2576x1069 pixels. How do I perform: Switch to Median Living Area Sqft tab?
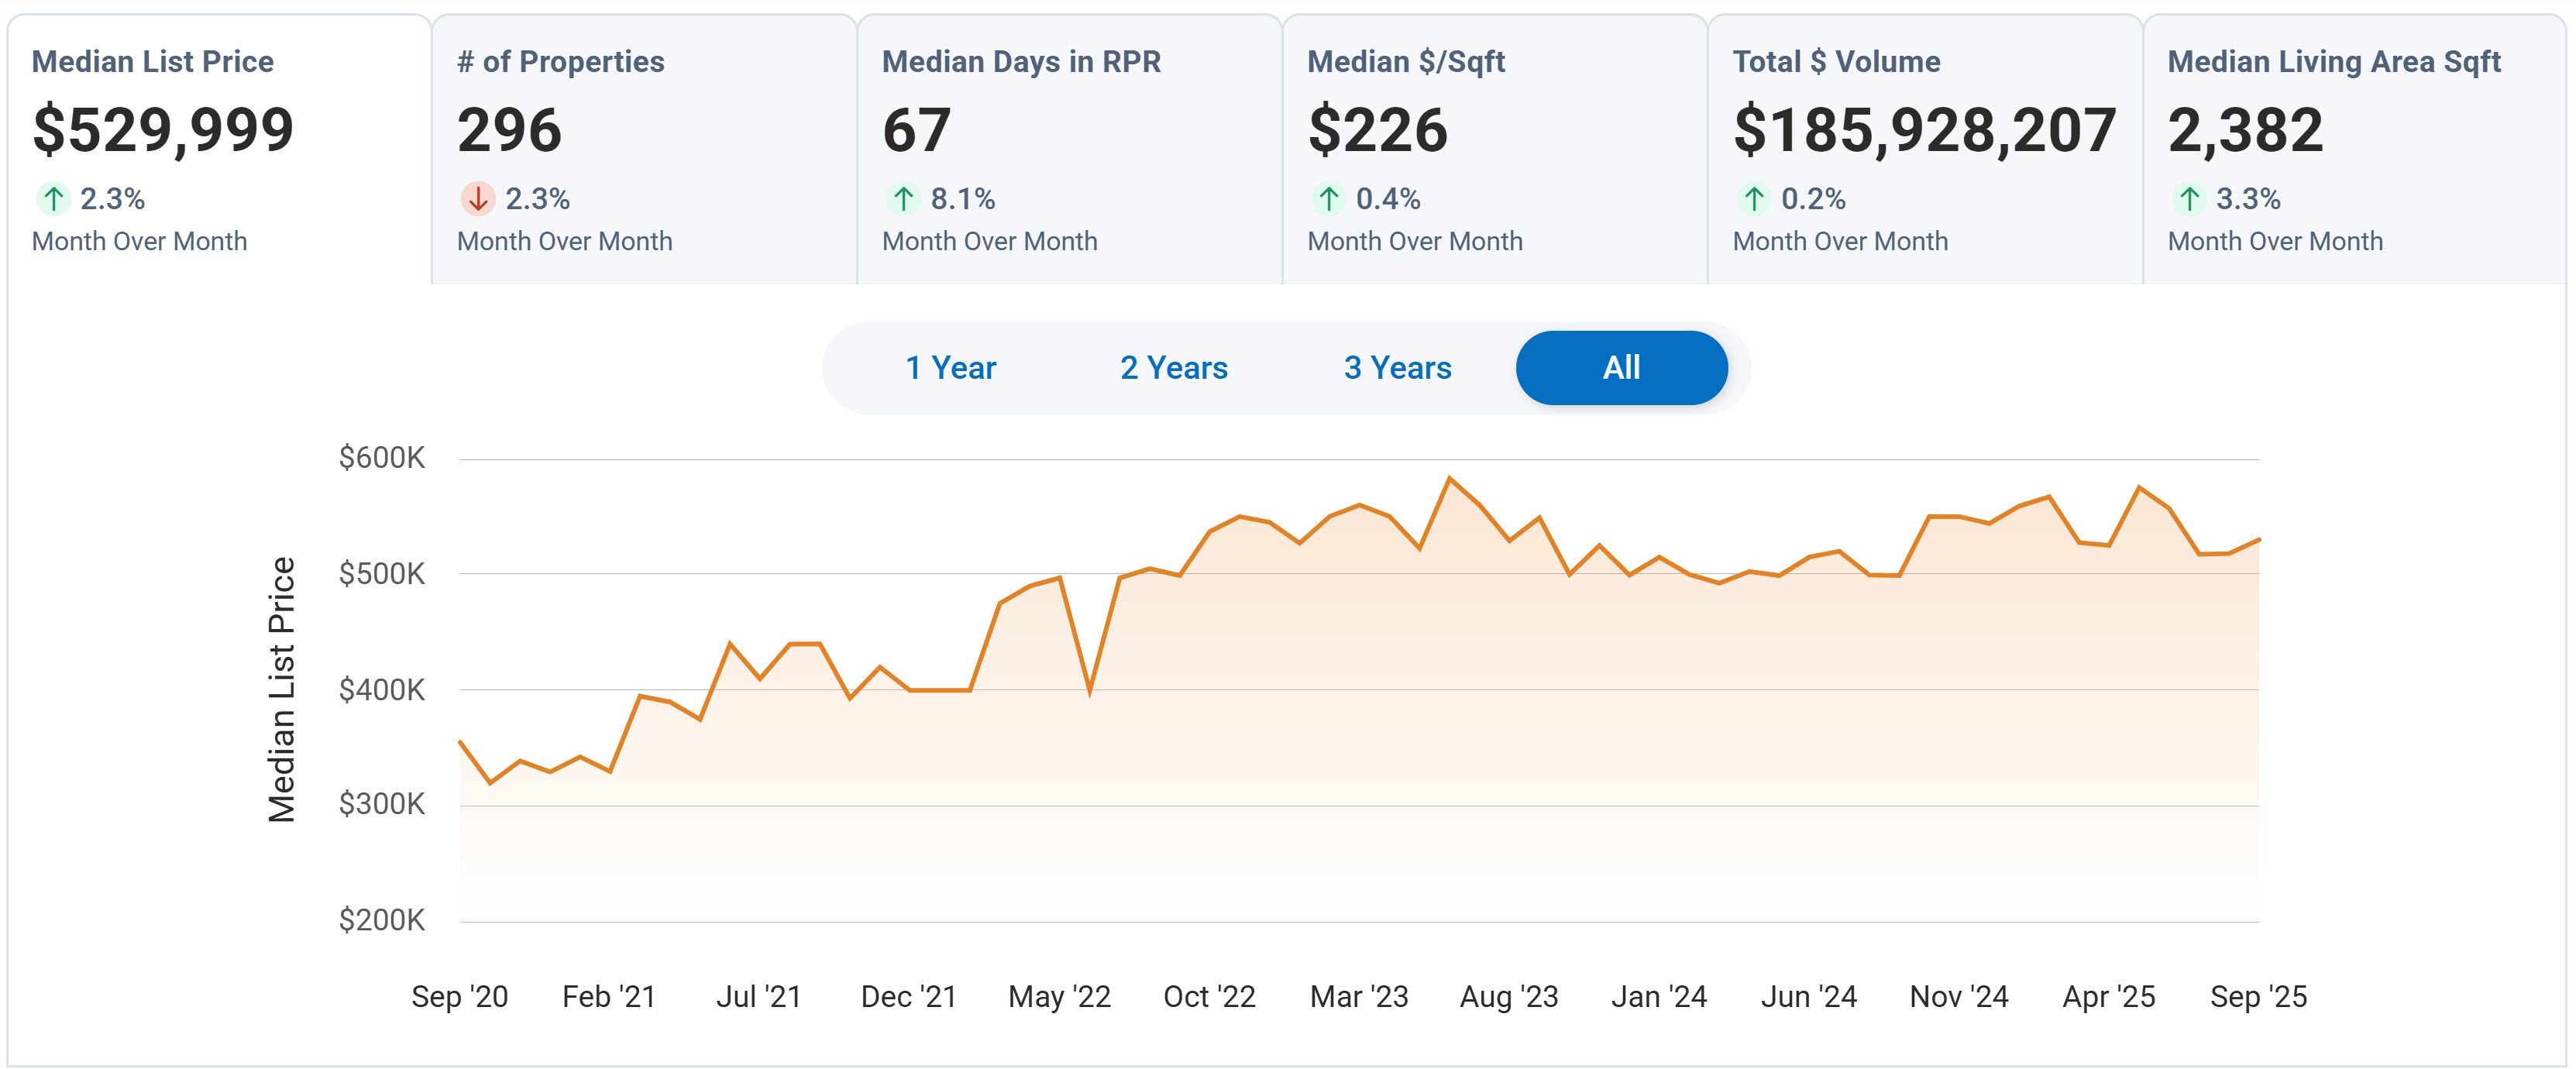[x=2333, y=62]
